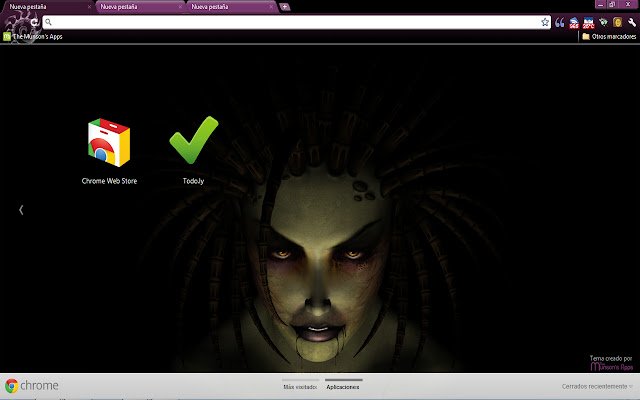
Task: Open Otros marcadores bookmarks folder
Action: [x=609, y=36]
